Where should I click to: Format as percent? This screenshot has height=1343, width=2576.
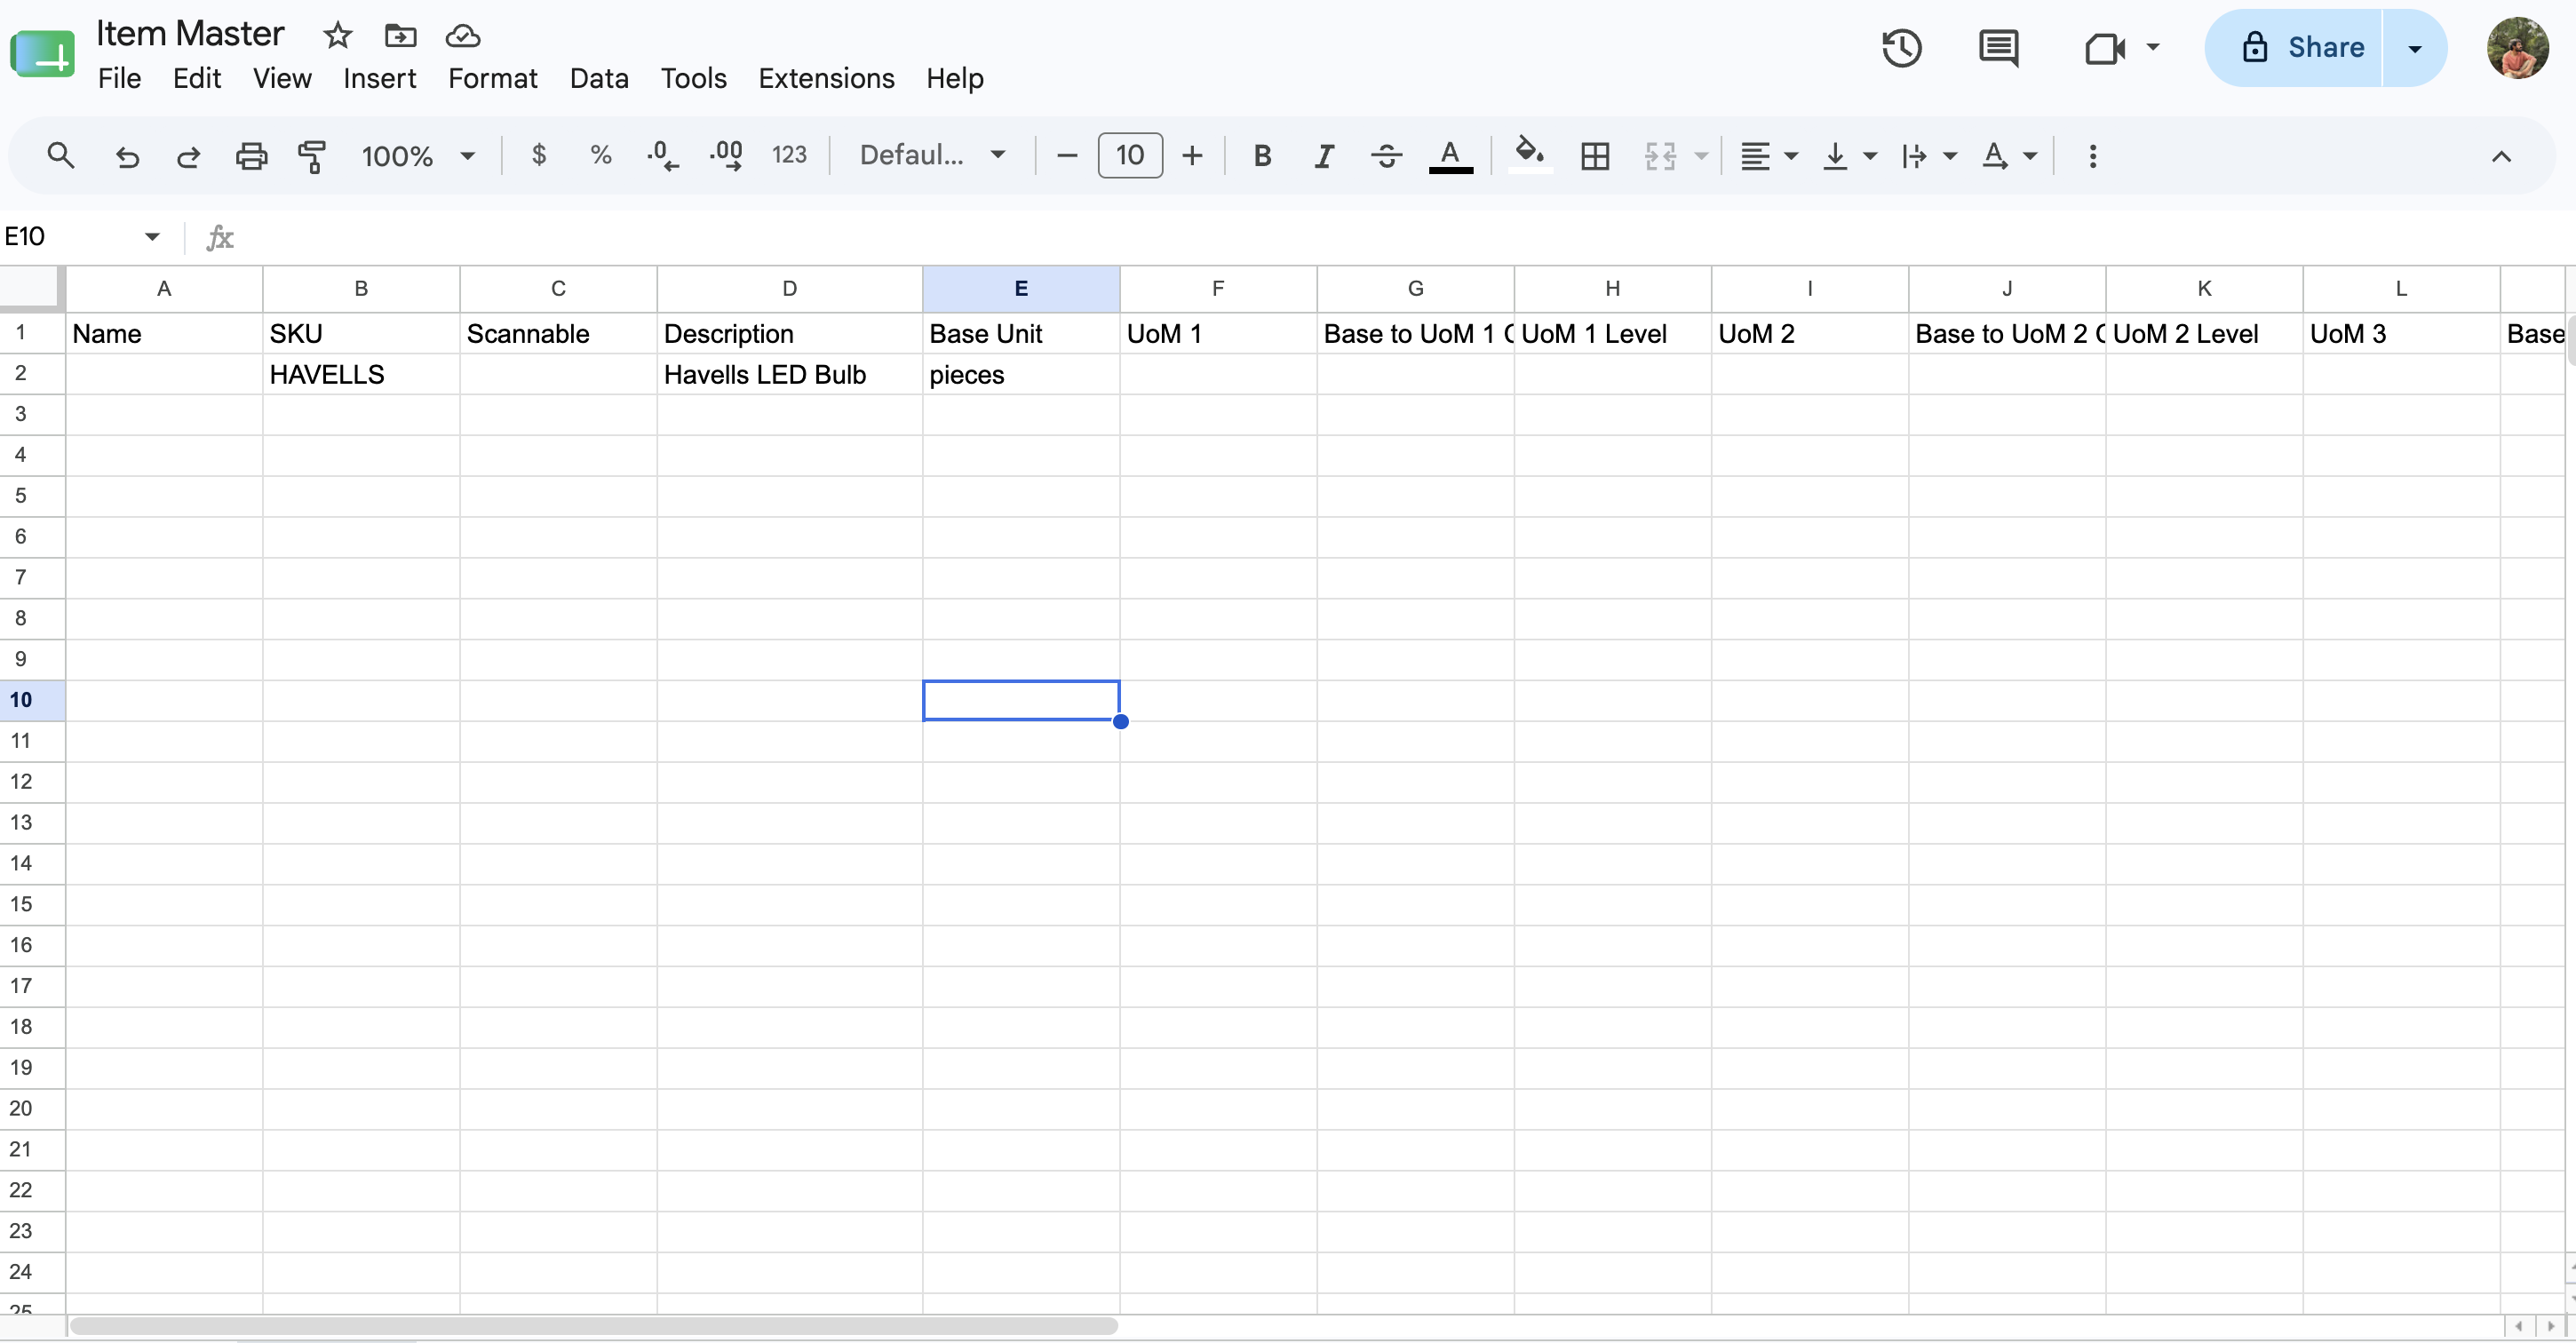click(600, 155)
